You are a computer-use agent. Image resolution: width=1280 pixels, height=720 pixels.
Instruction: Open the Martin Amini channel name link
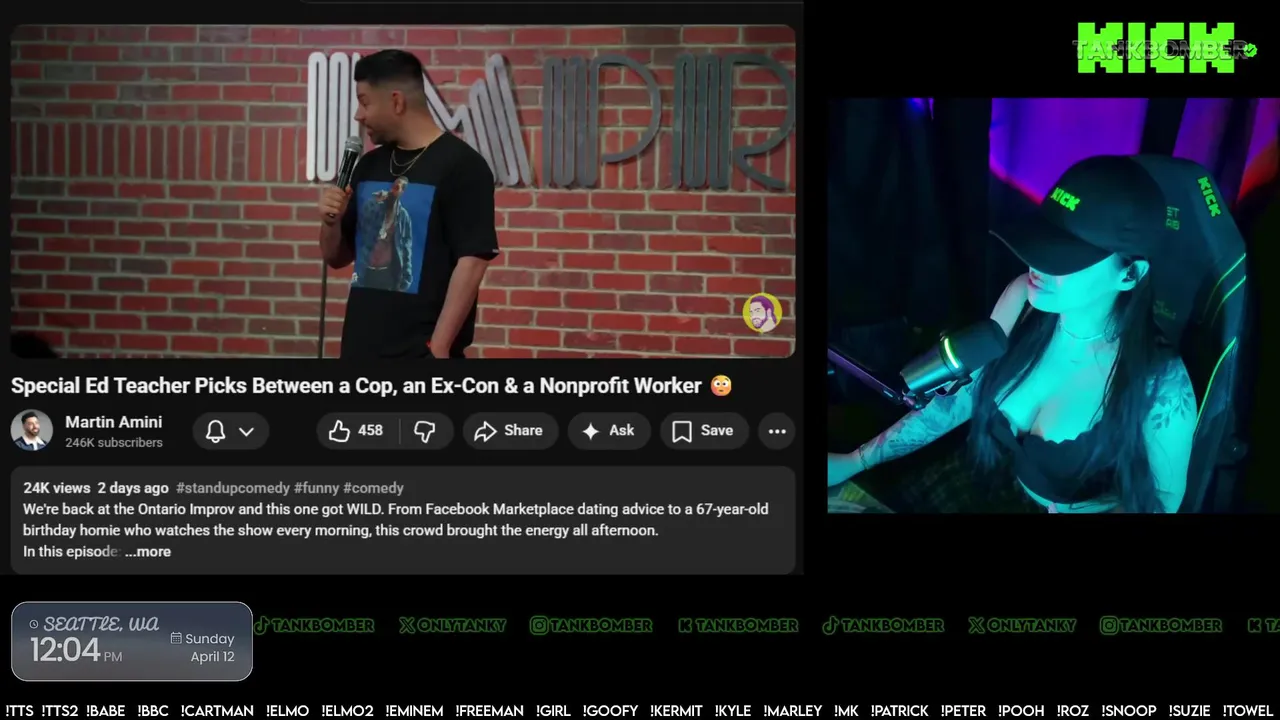pyautogui.click(x=113, y=422)
